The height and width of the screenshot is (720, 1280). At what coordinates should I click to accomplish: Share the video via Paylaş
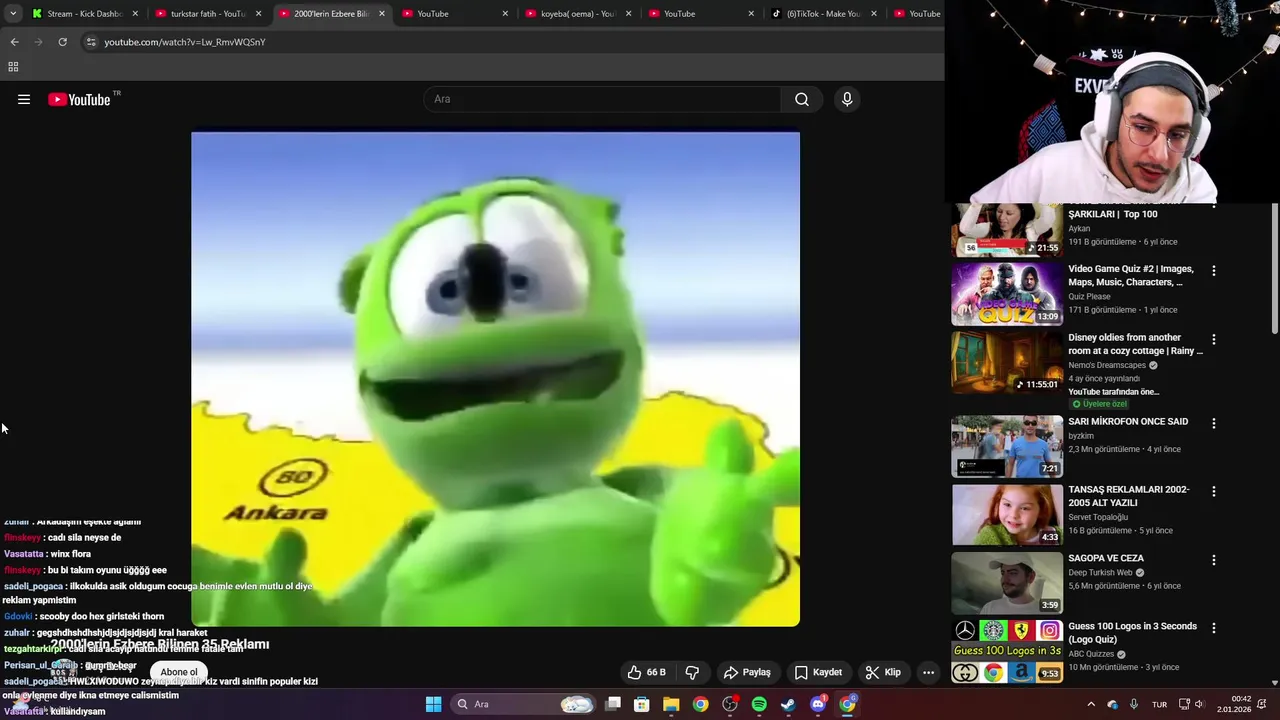(747, 672)
